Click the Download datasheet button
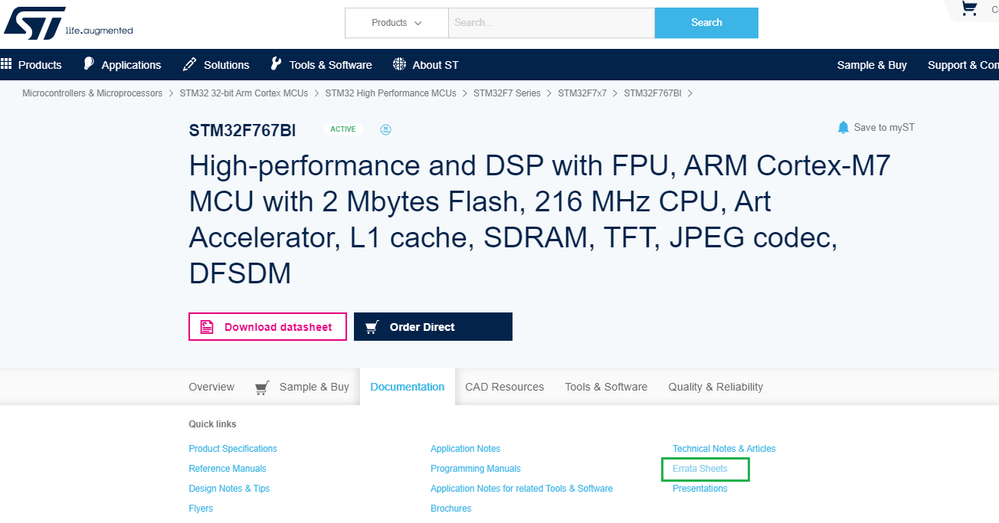This screenshot has height=523, width=999. pyautogui.click(x=268, y=327)
